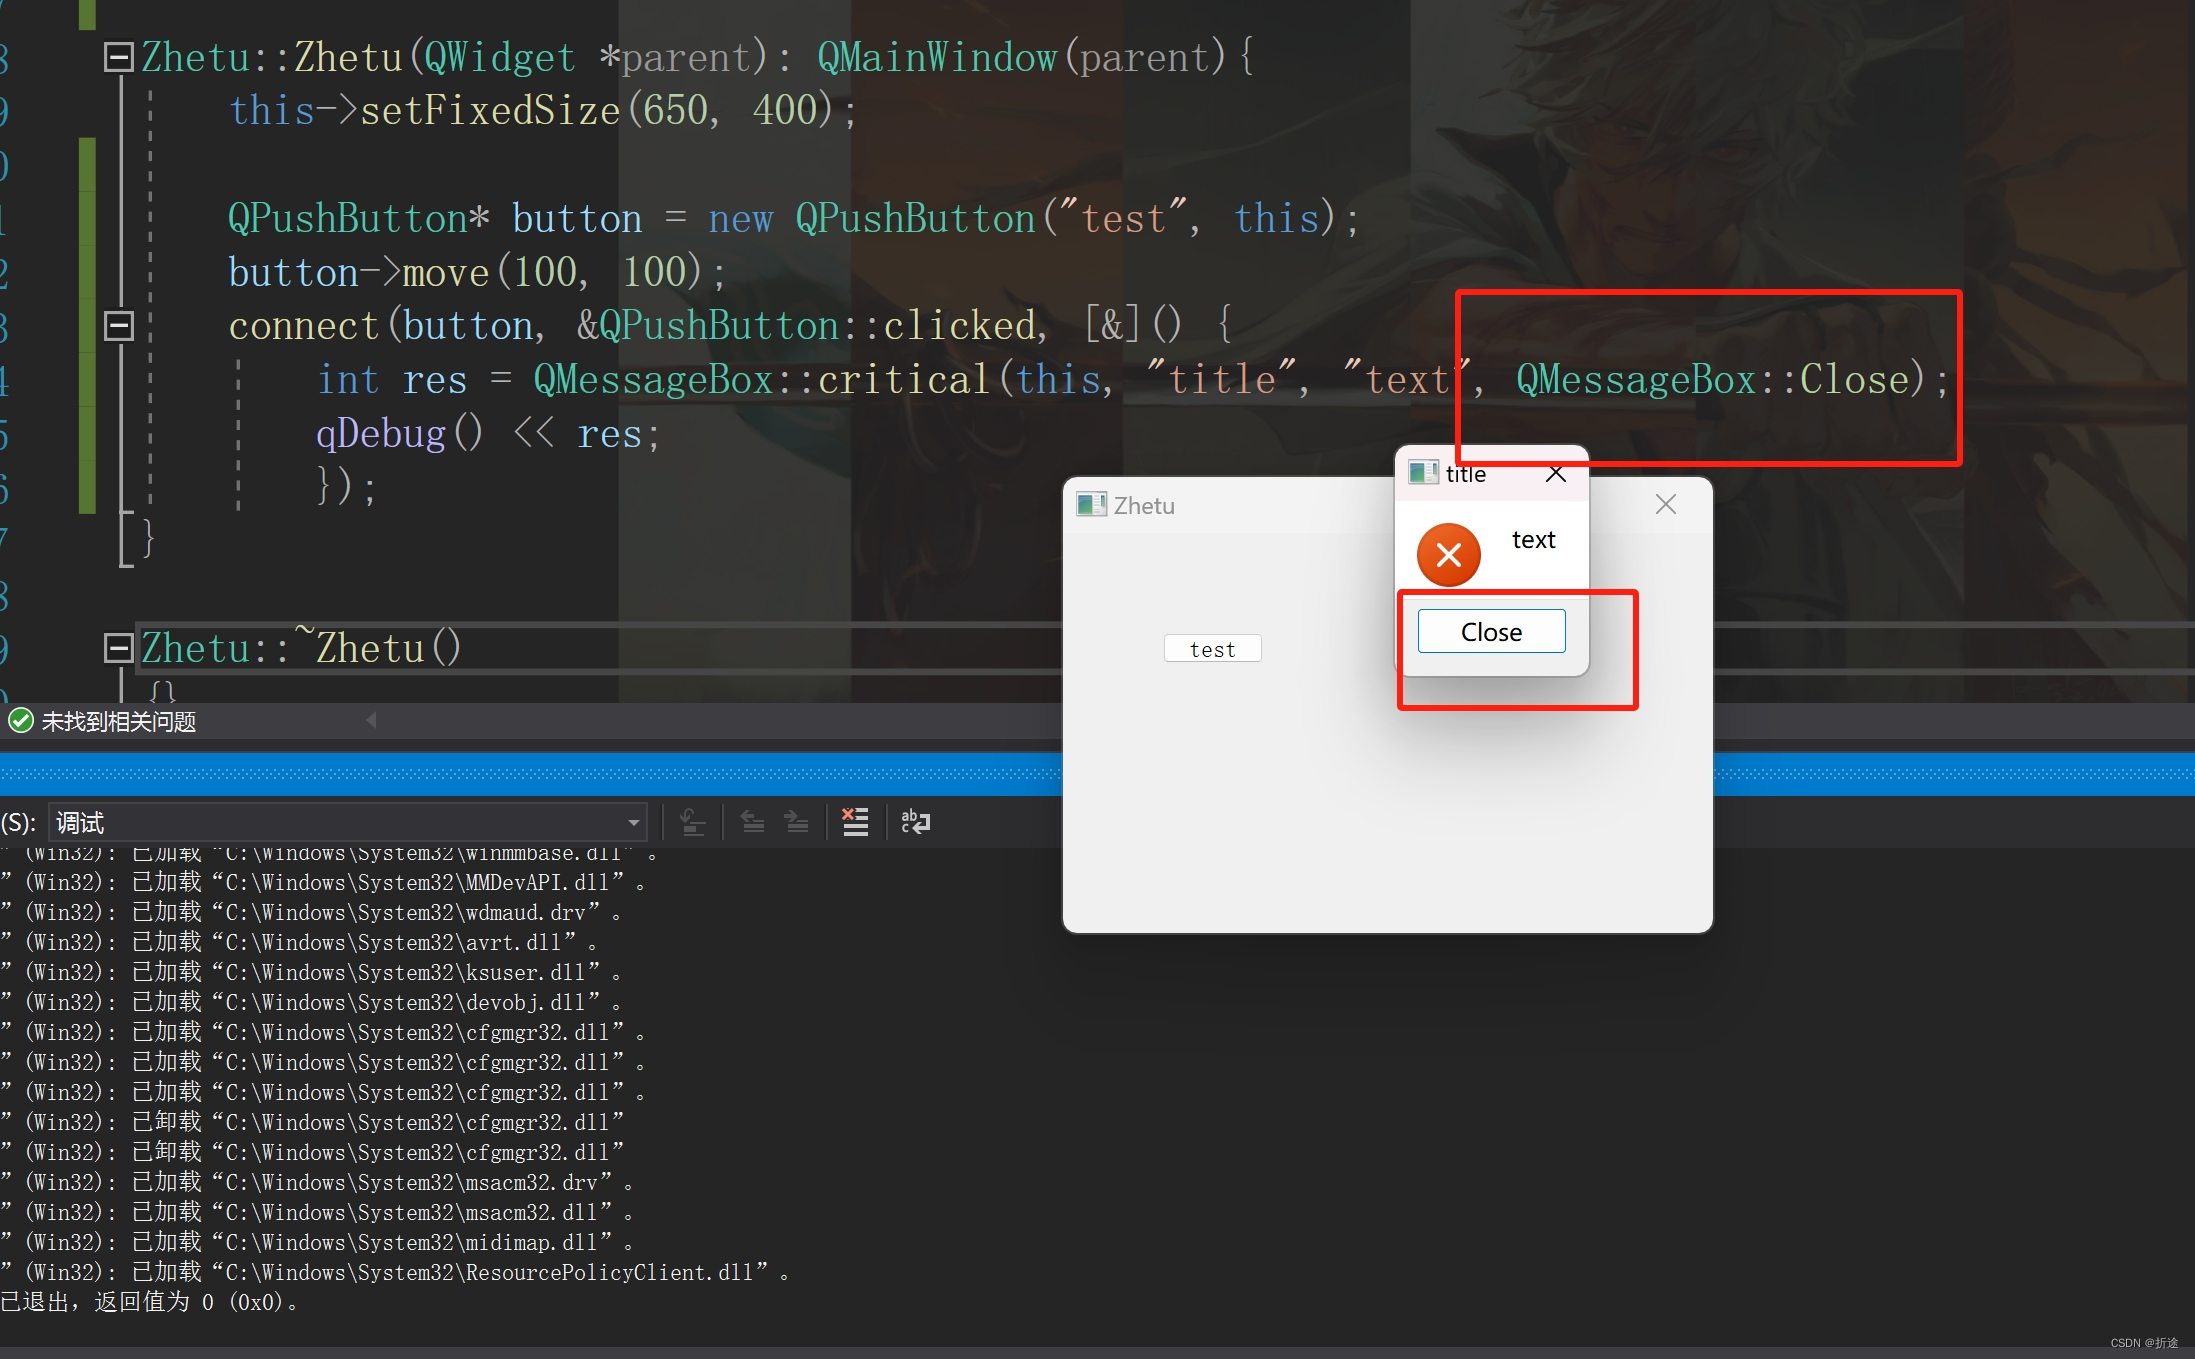
Task: Go to previous message icon
Action: [x=753, y=822]
